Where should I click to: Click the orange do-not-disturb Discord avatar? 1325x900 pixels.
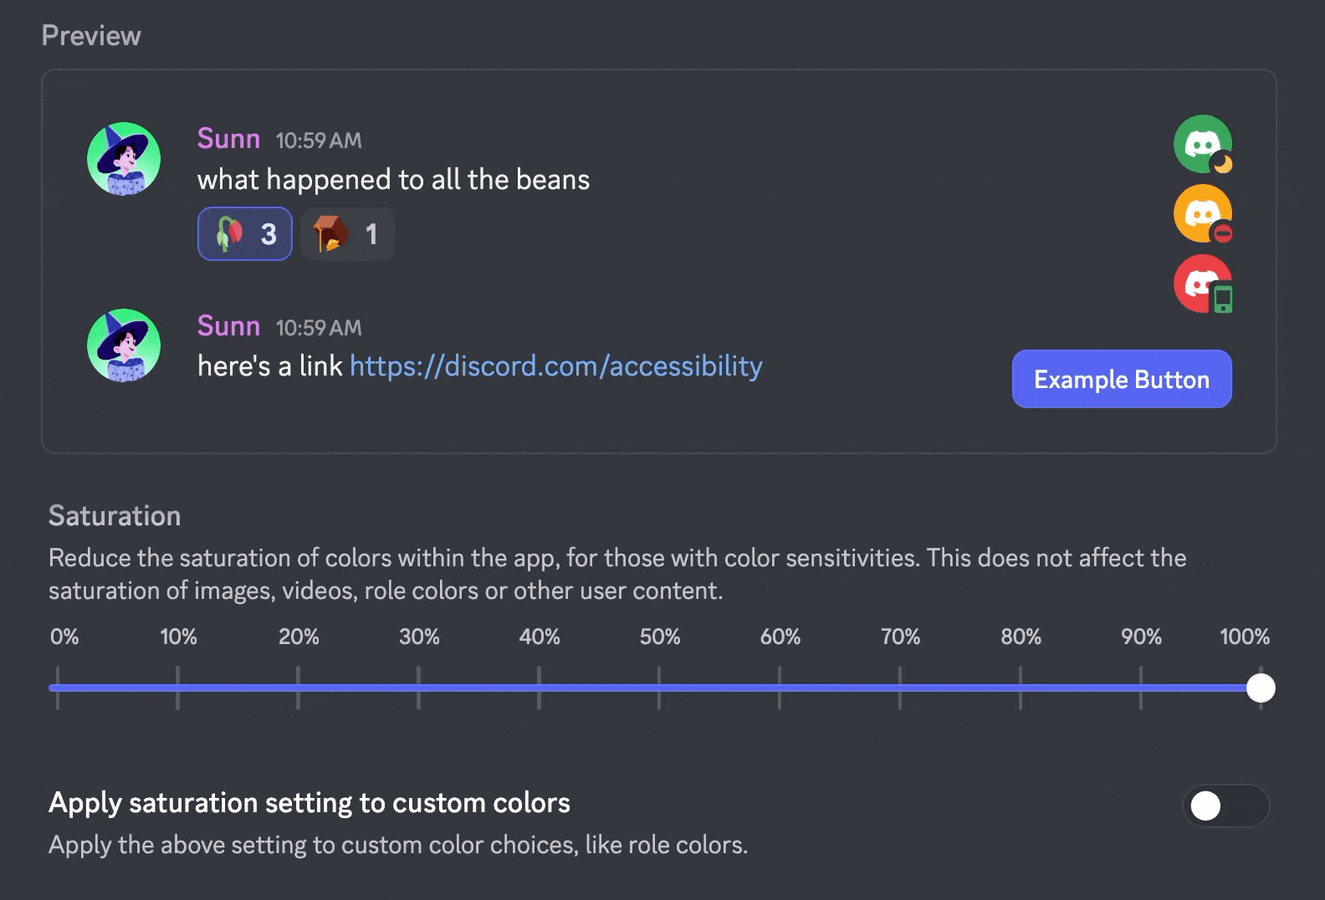(x=1202, y=213)
